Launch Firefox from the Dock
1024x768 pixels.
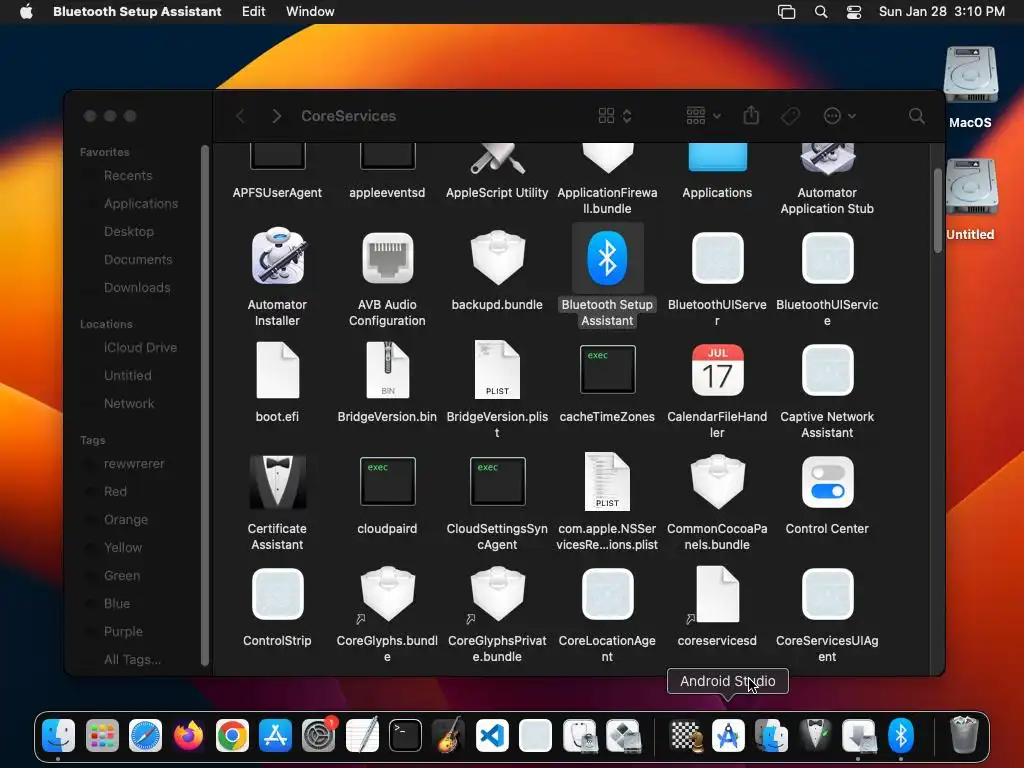click(188, 736)
